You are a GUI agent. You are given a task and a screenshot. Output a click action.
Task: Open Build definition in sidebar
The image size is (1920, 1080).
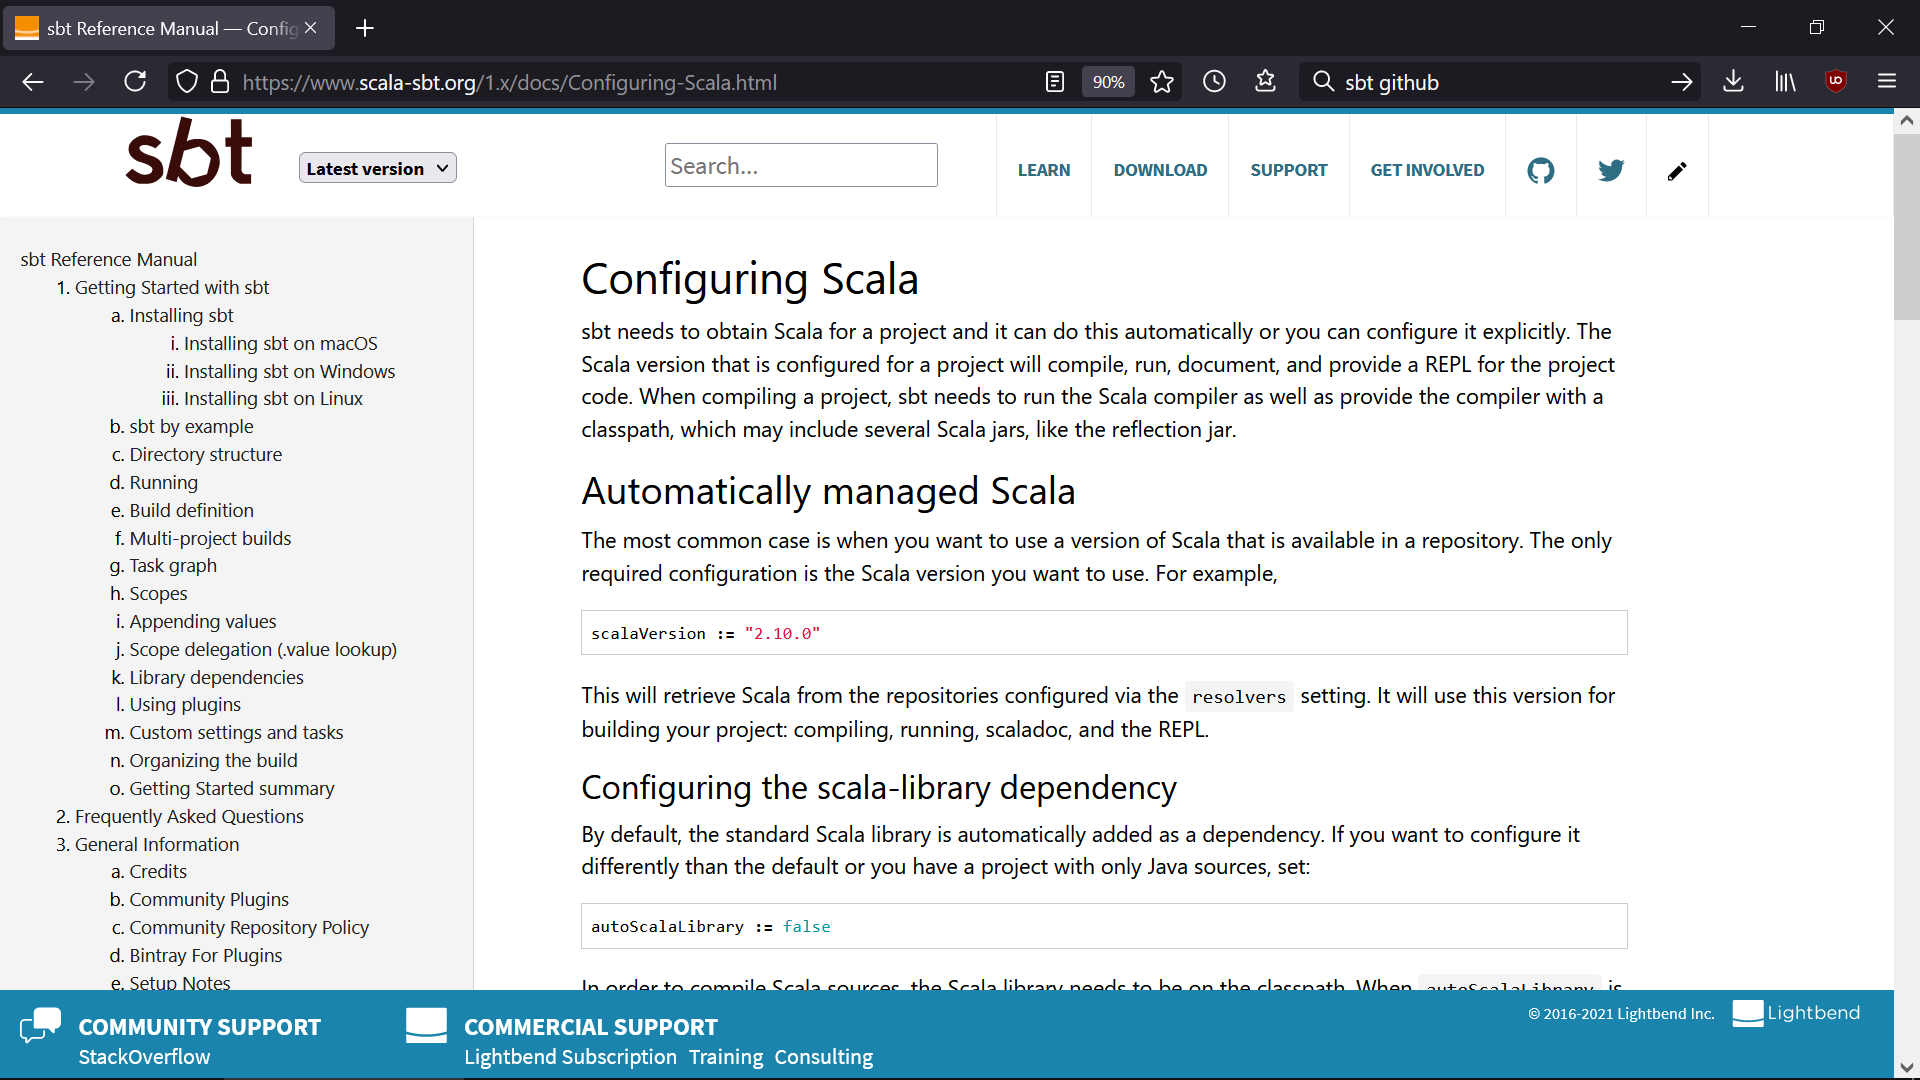point(191,510)
